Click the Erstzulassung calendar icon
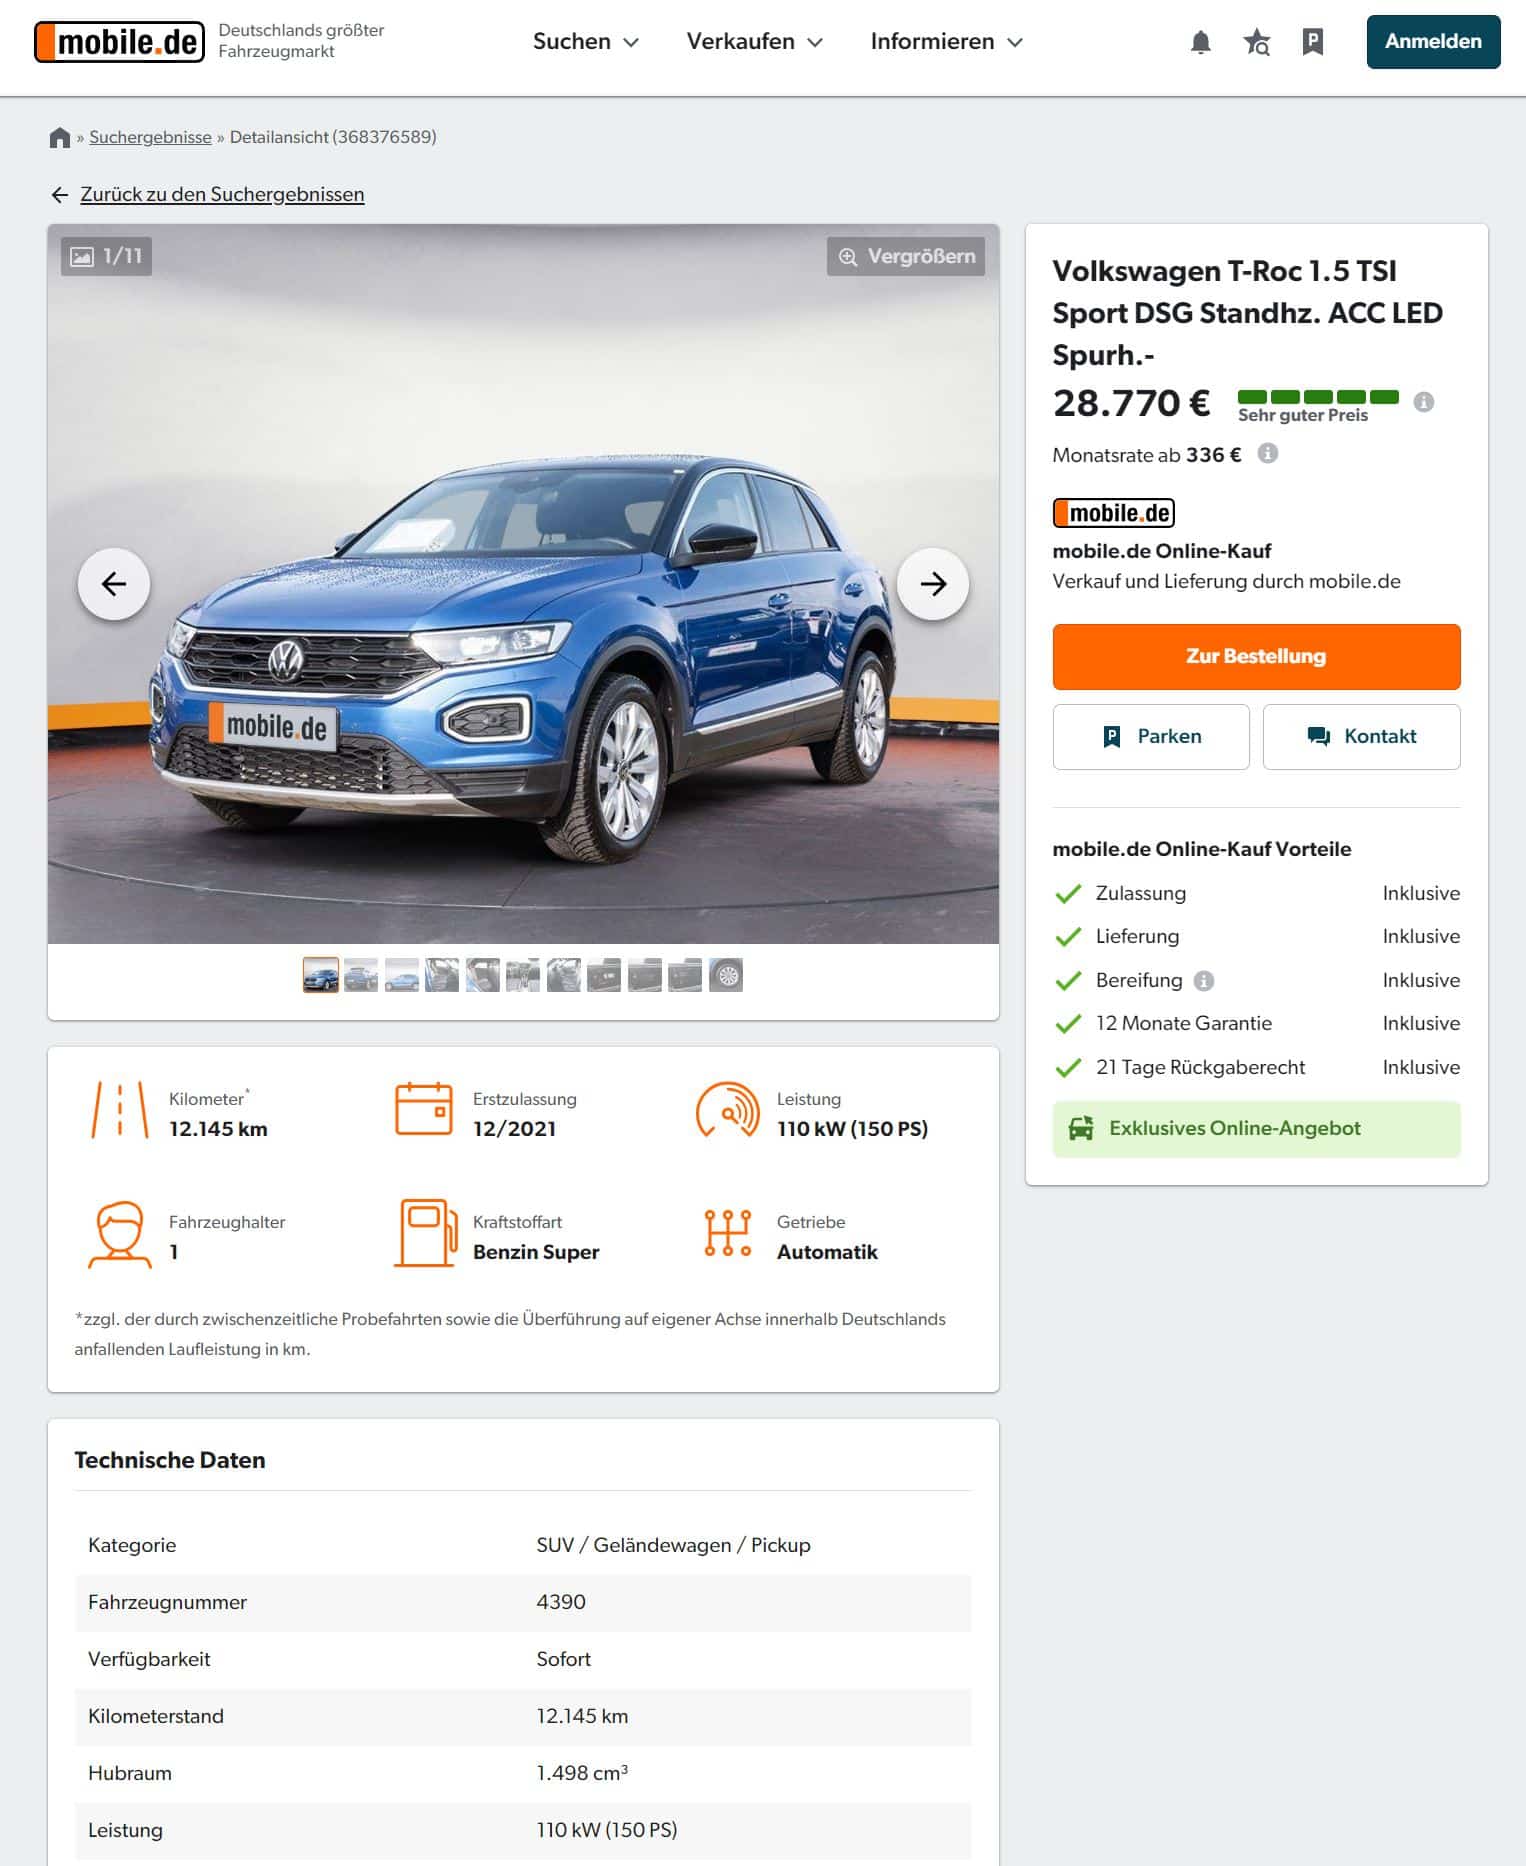Image resolution: width=1526 pixels, height=1866 pixels. pyautogui.click(x=424, y=1109)
